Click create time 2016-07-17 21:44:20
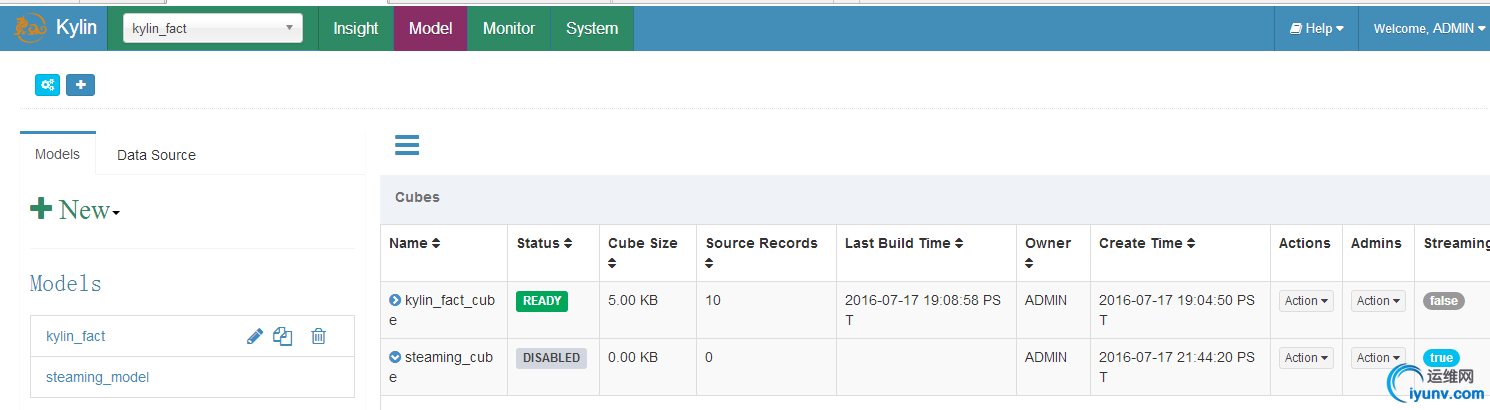The width and height of the screenshot is (1490, 410). 1177,367
